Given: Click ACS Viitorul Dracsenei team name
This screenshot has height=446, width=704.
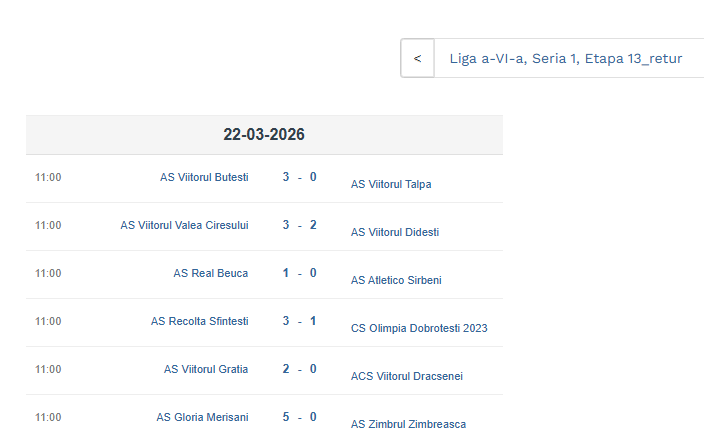Looking at the screenshot, I should point(407,376).
